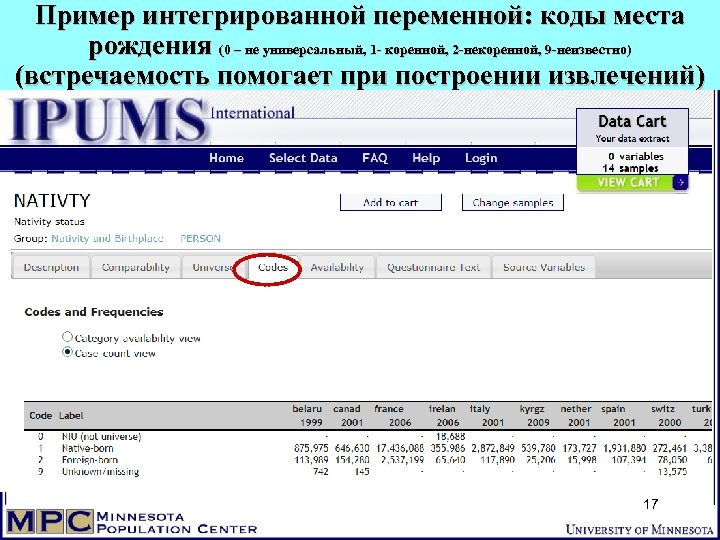Click the canad 2001 column header
The width and height of the screenshot is (720, 540).
pos(347,416)
